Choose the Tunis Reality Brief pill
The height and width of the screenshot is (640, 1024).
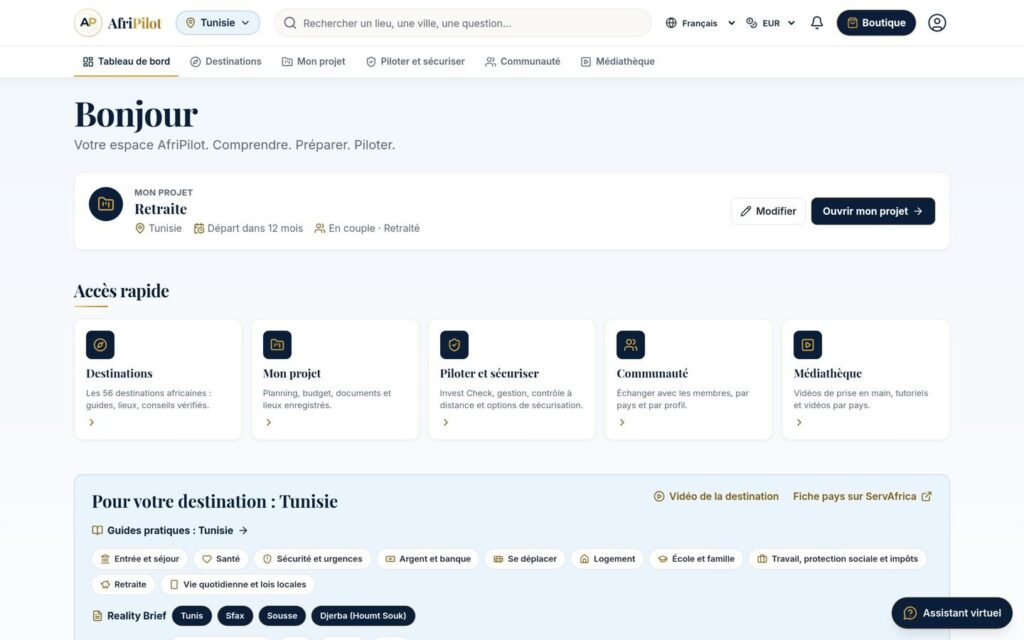pos(192,616)
